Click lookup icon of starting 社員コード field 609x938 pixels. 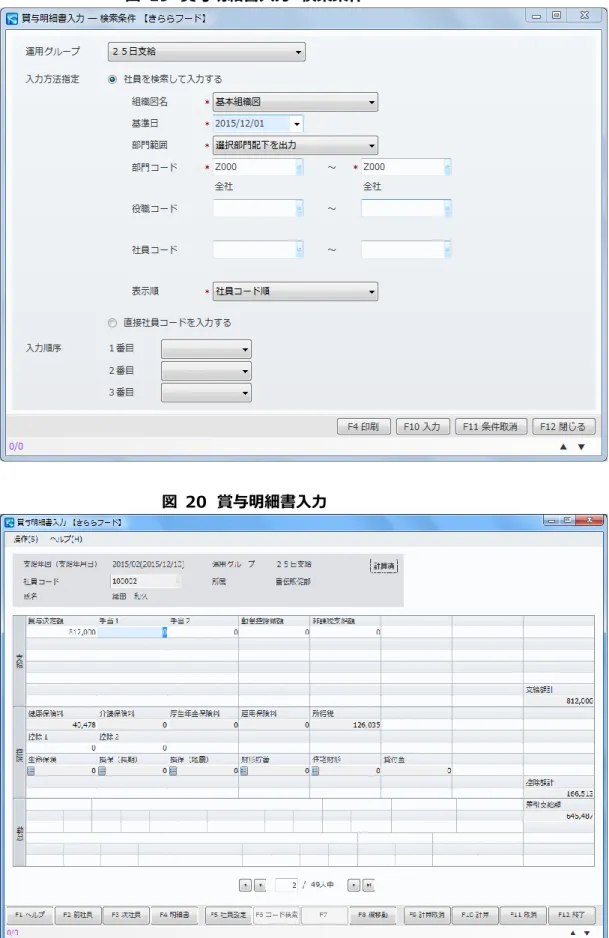[x=300, y=249]
